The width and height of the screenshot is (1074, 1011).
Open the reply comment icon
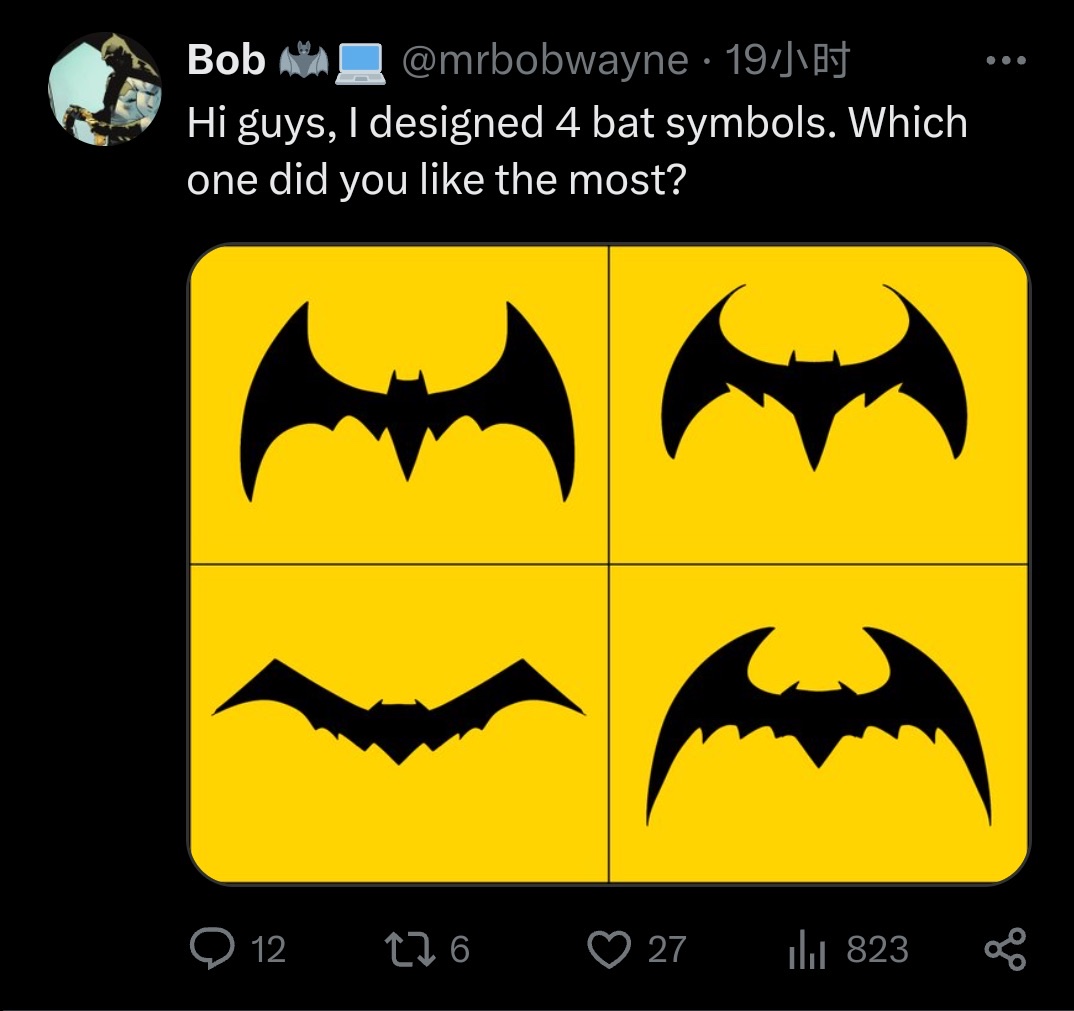click(212, 949)
